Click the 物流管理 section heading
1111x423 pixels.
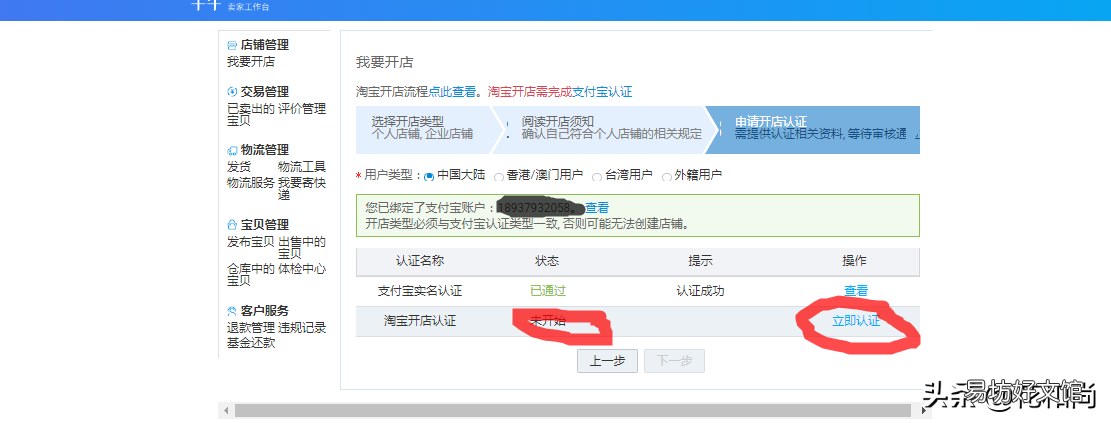(x=264, y=150)
